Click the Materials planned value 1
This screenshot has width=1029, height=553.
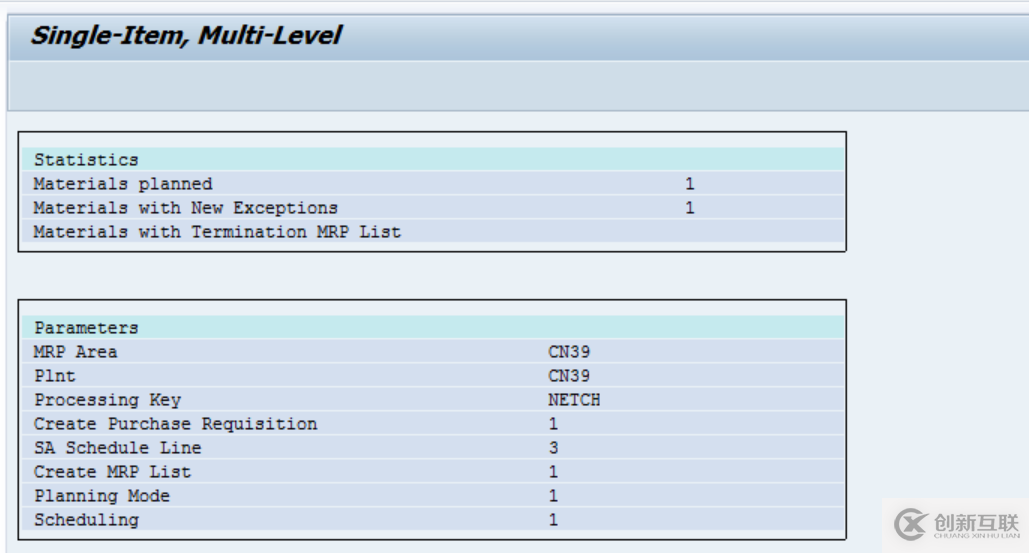689,184
